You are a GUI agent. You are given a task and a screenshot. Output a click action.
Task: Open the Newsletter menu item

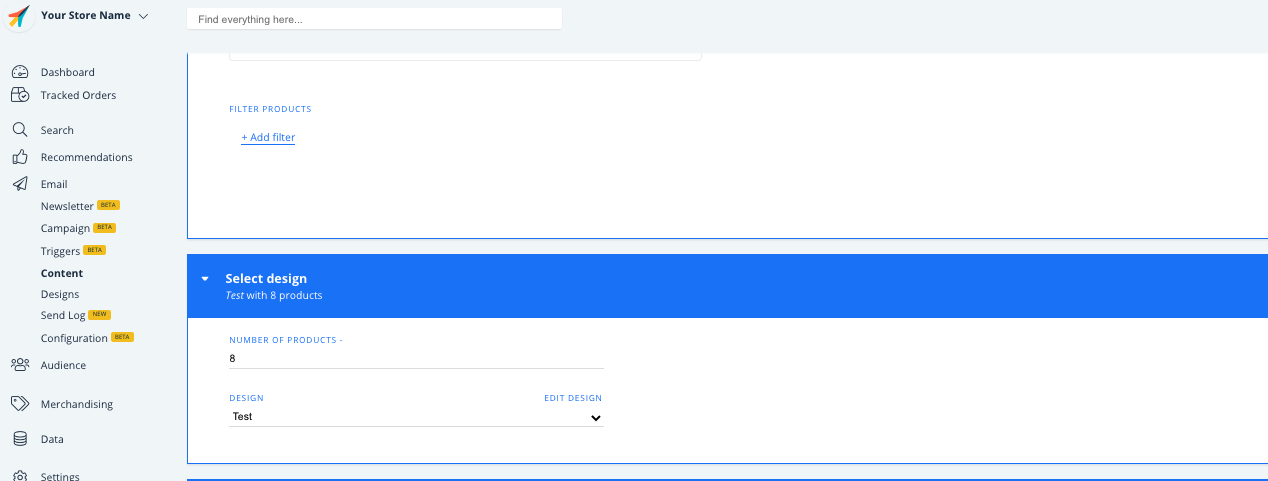[67, 206]
